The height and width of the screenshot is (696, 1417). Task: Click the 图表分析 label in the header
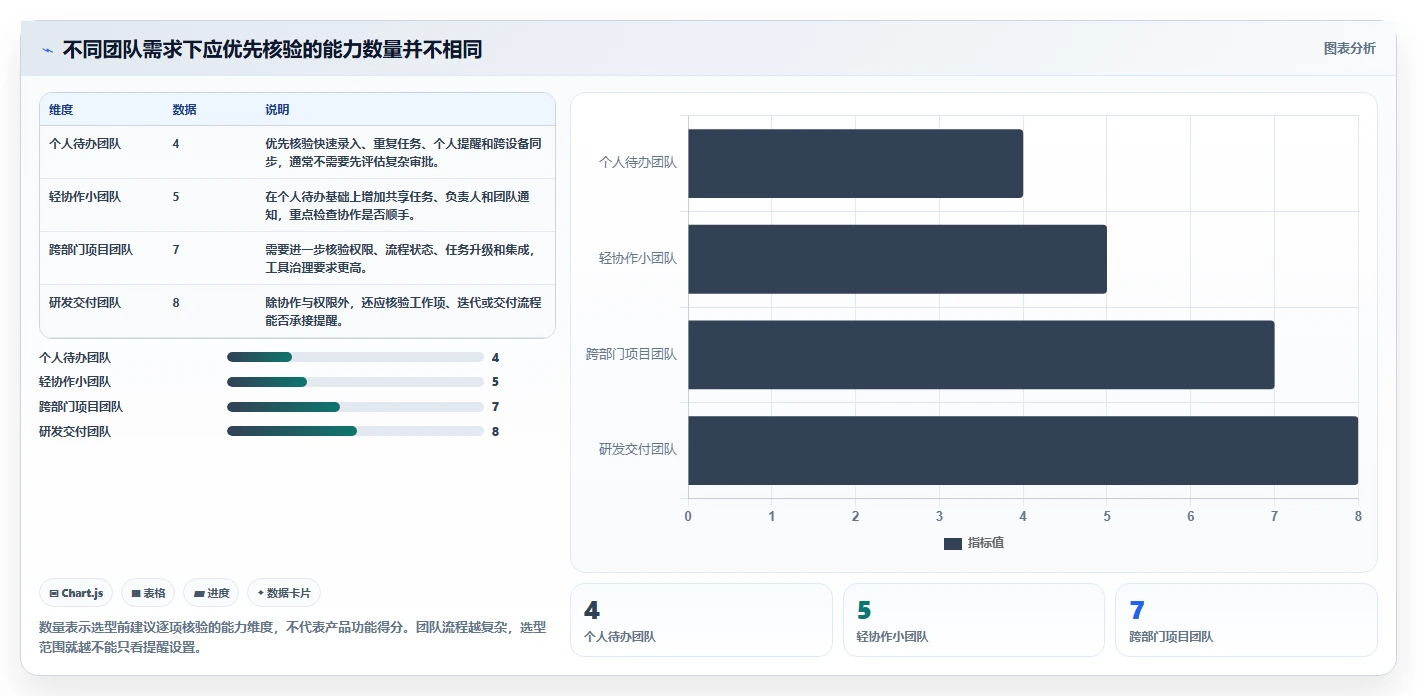[1349, 48]
